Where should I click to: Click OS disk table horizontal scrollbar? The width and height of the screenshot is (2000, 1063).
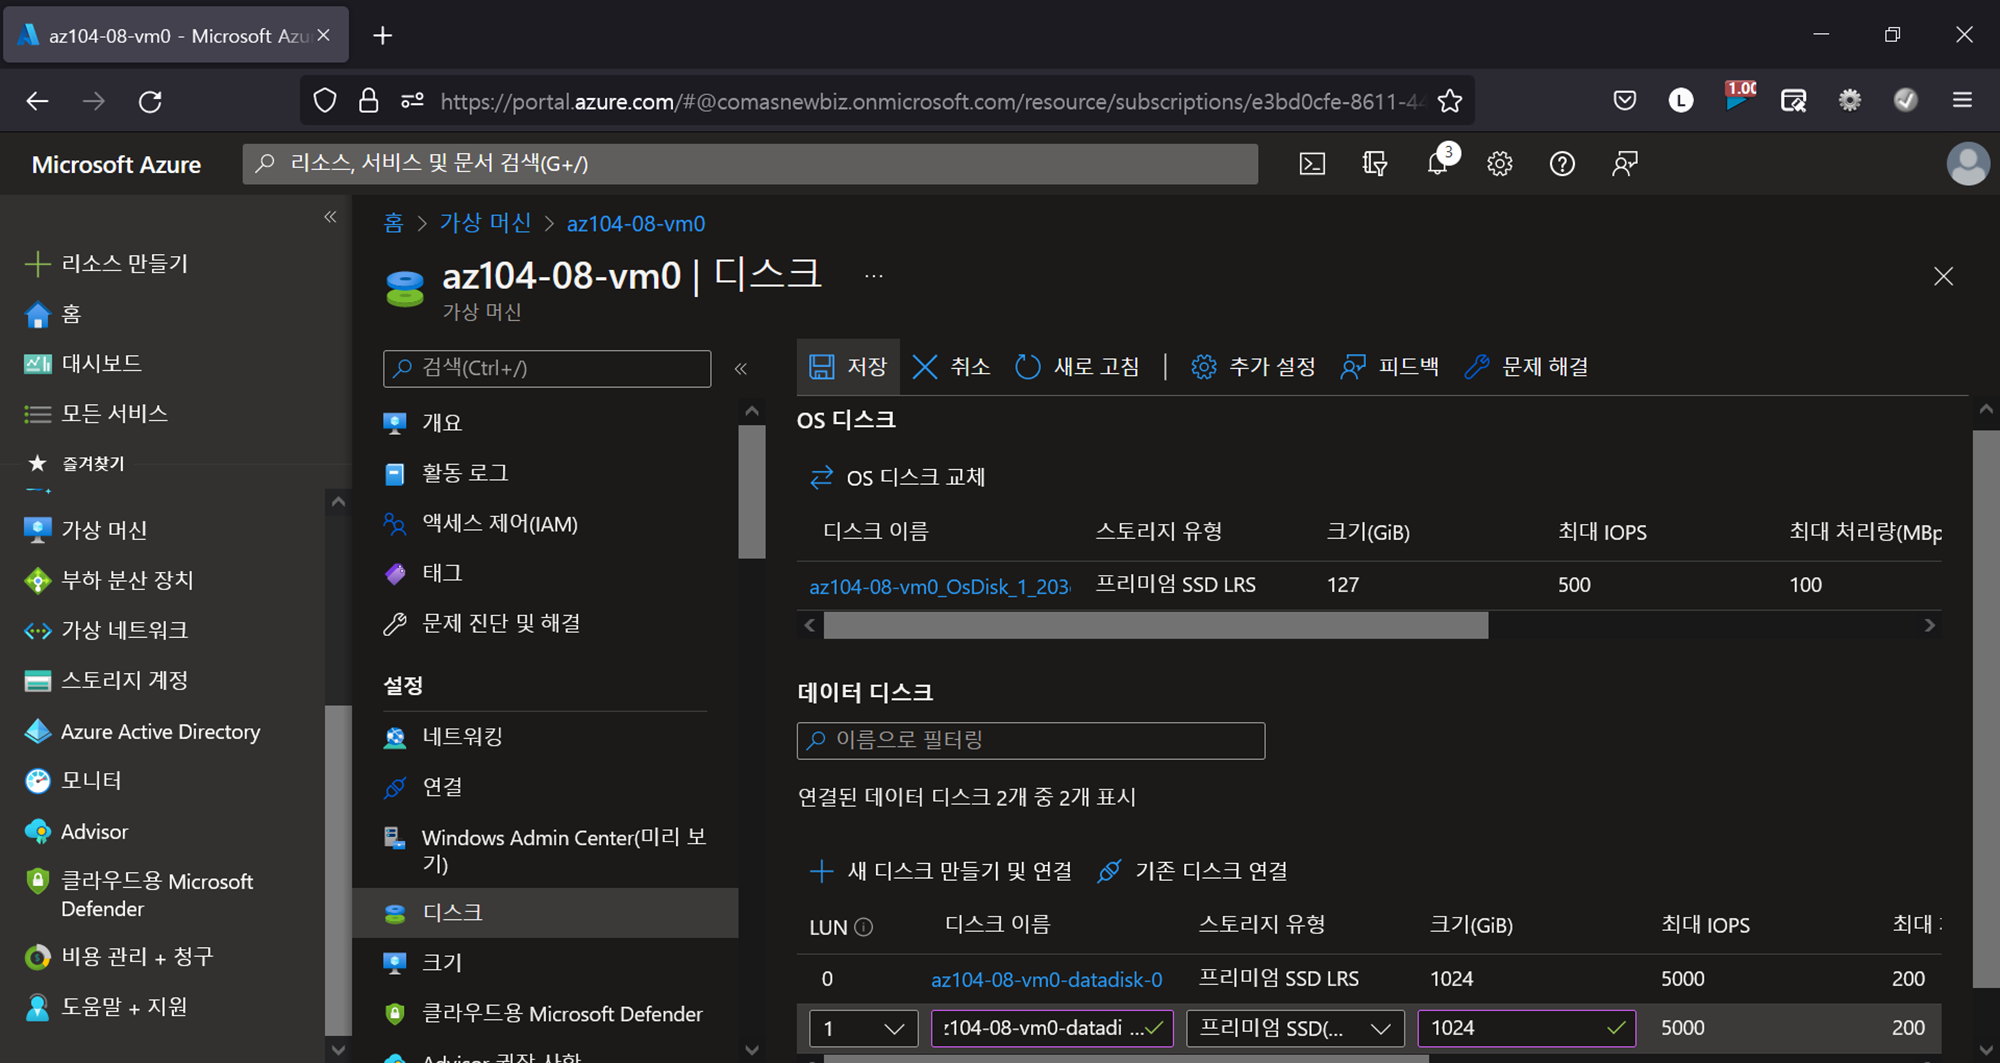pyautogui.click(x=1155, y=626)
